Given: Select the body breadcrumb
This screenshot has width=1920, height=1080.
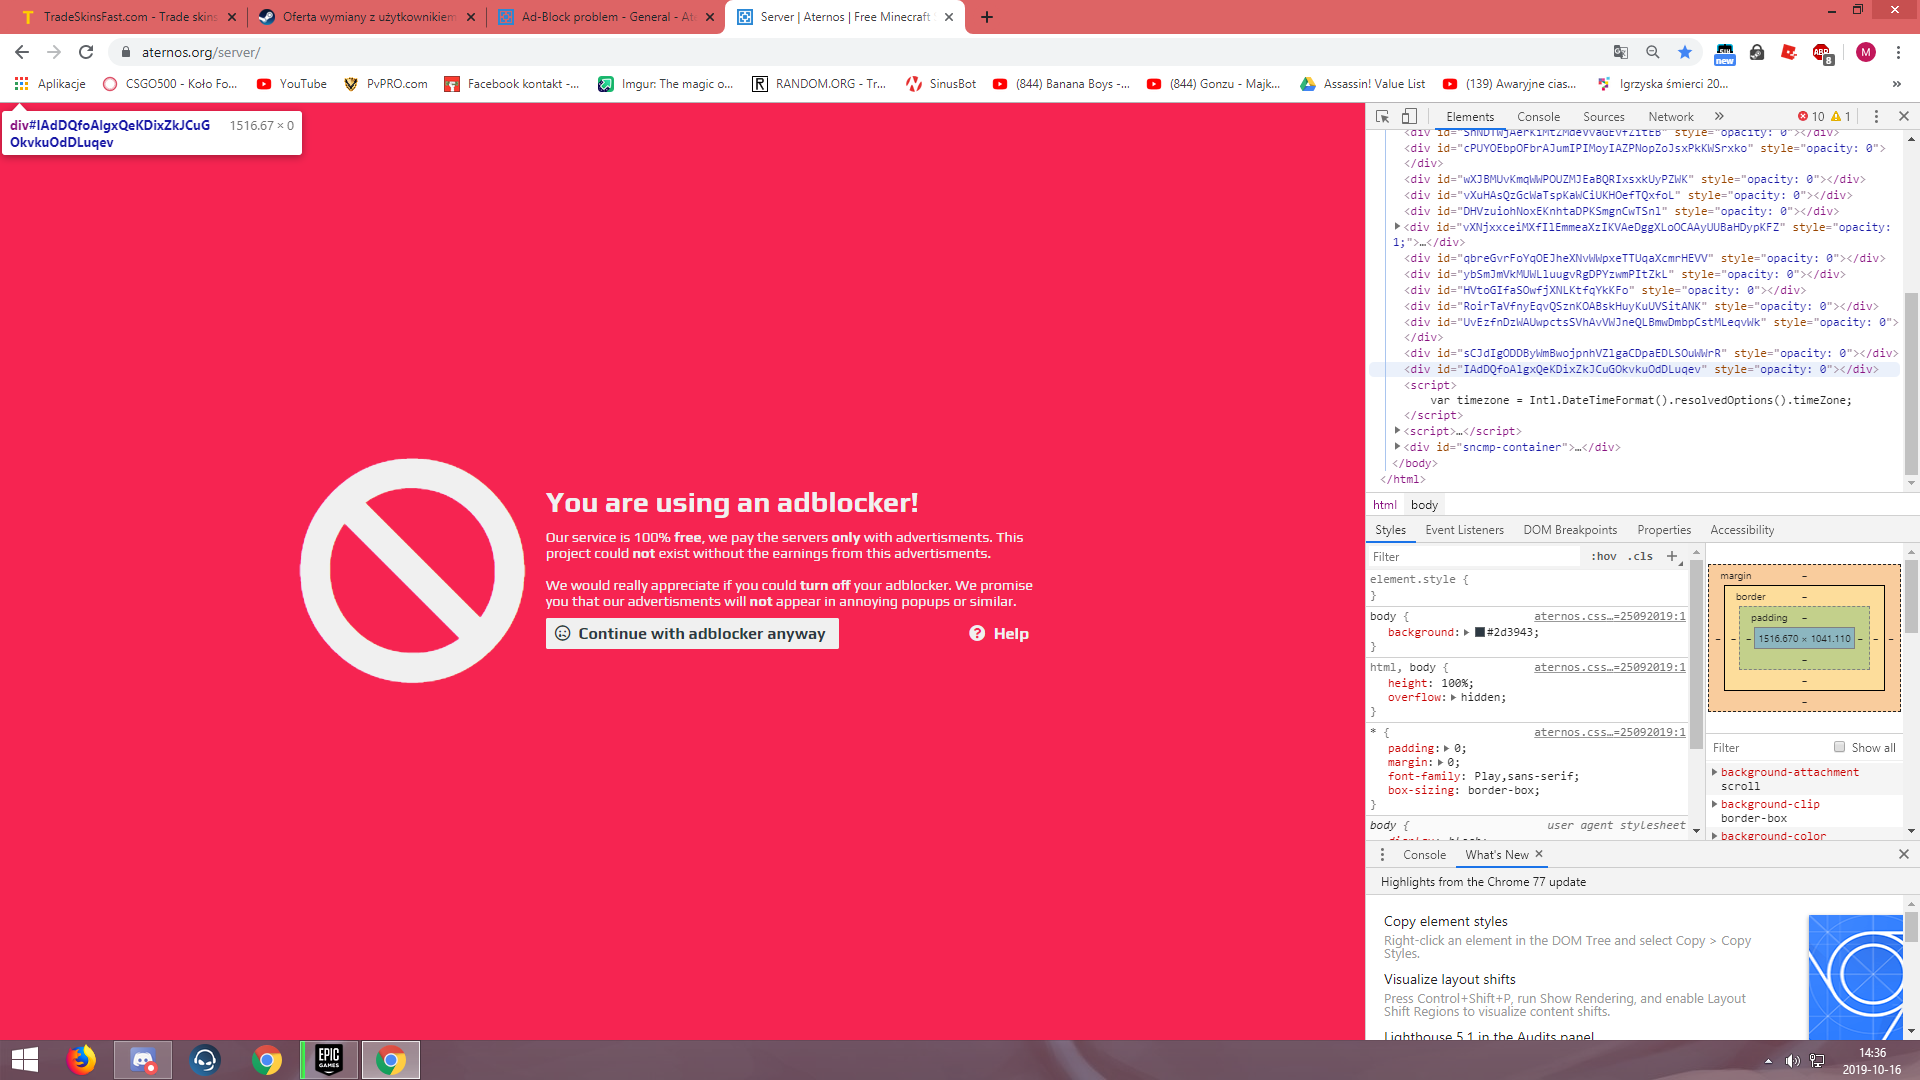Looking at the screenshot, I should (x=1424, y=505).
